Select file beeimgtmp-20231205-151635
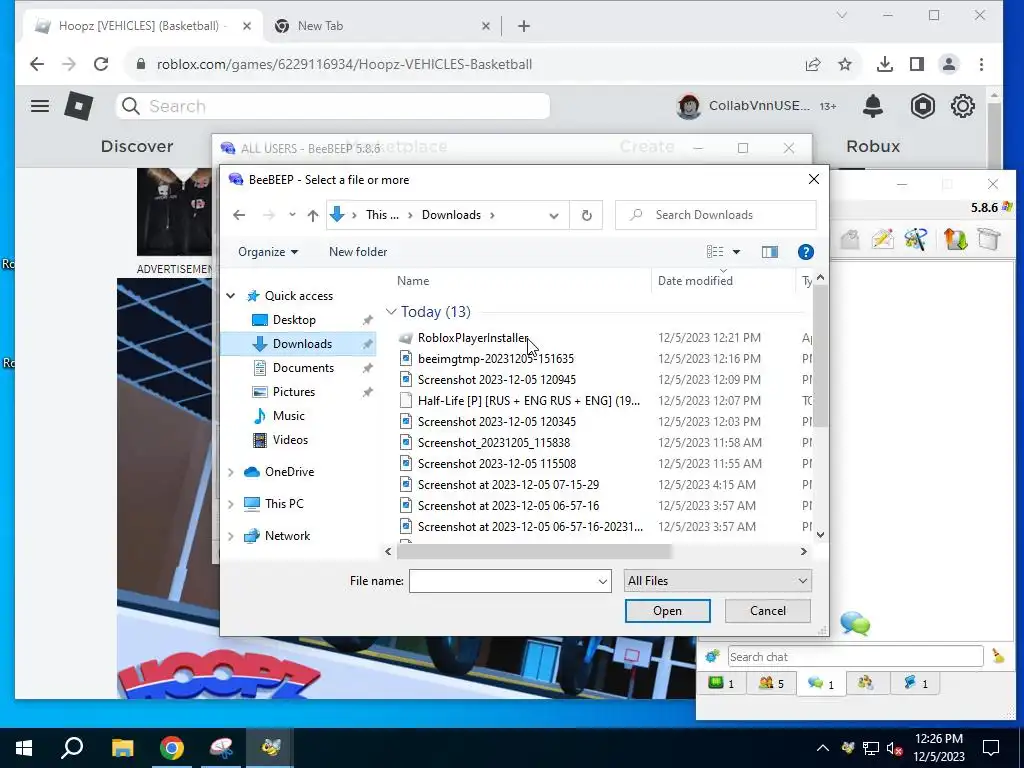Image resolution: width=1024 pixels, height=768 pixels. 496,359
